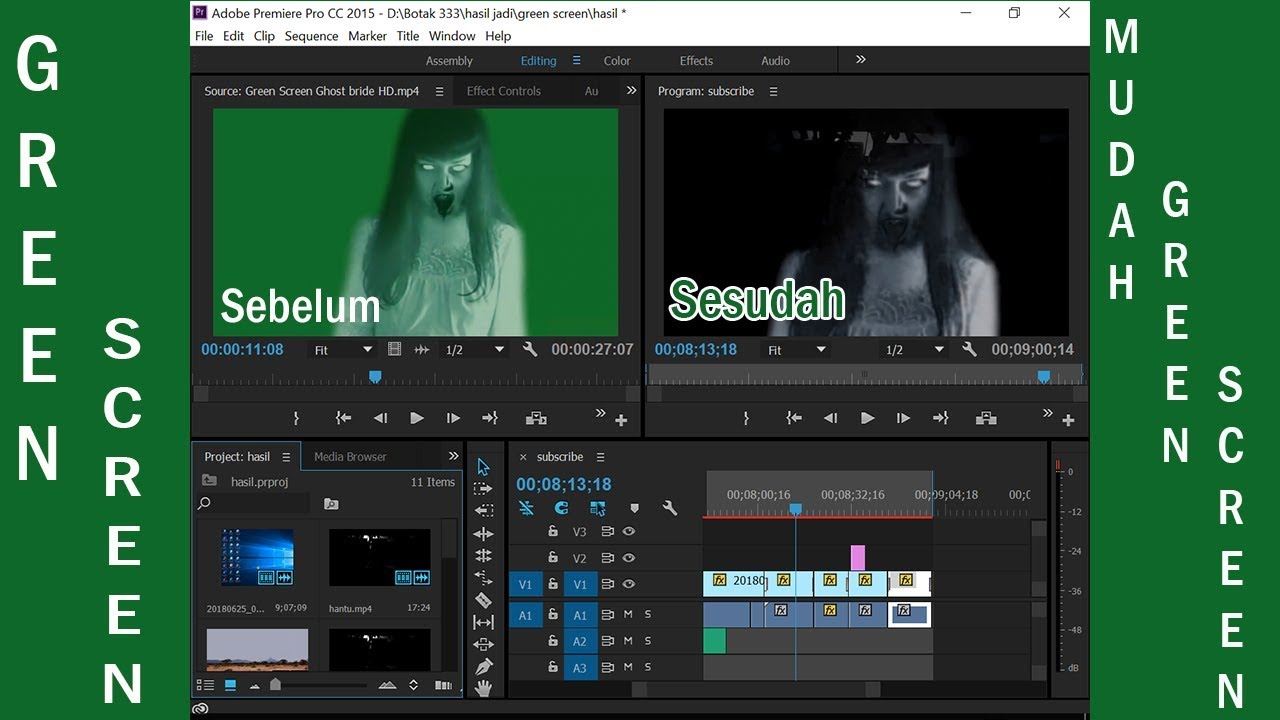Open the Sequence menu
This screenshot has width=1280, height=720.
tap(311, 36)
